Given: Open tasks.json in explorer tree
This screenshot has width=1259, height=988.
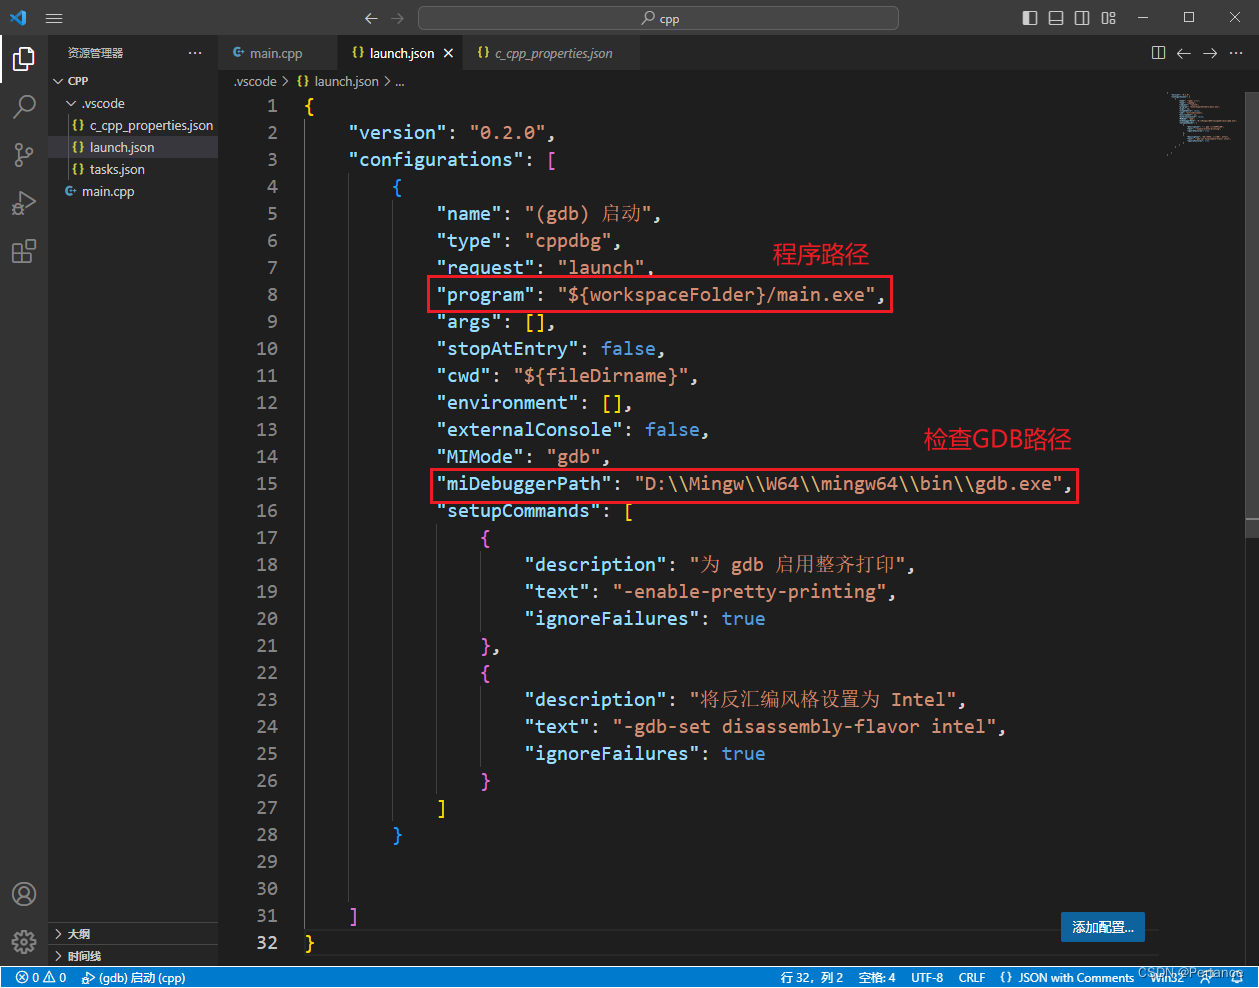Looking at the screenshot, I should [133, 169].
